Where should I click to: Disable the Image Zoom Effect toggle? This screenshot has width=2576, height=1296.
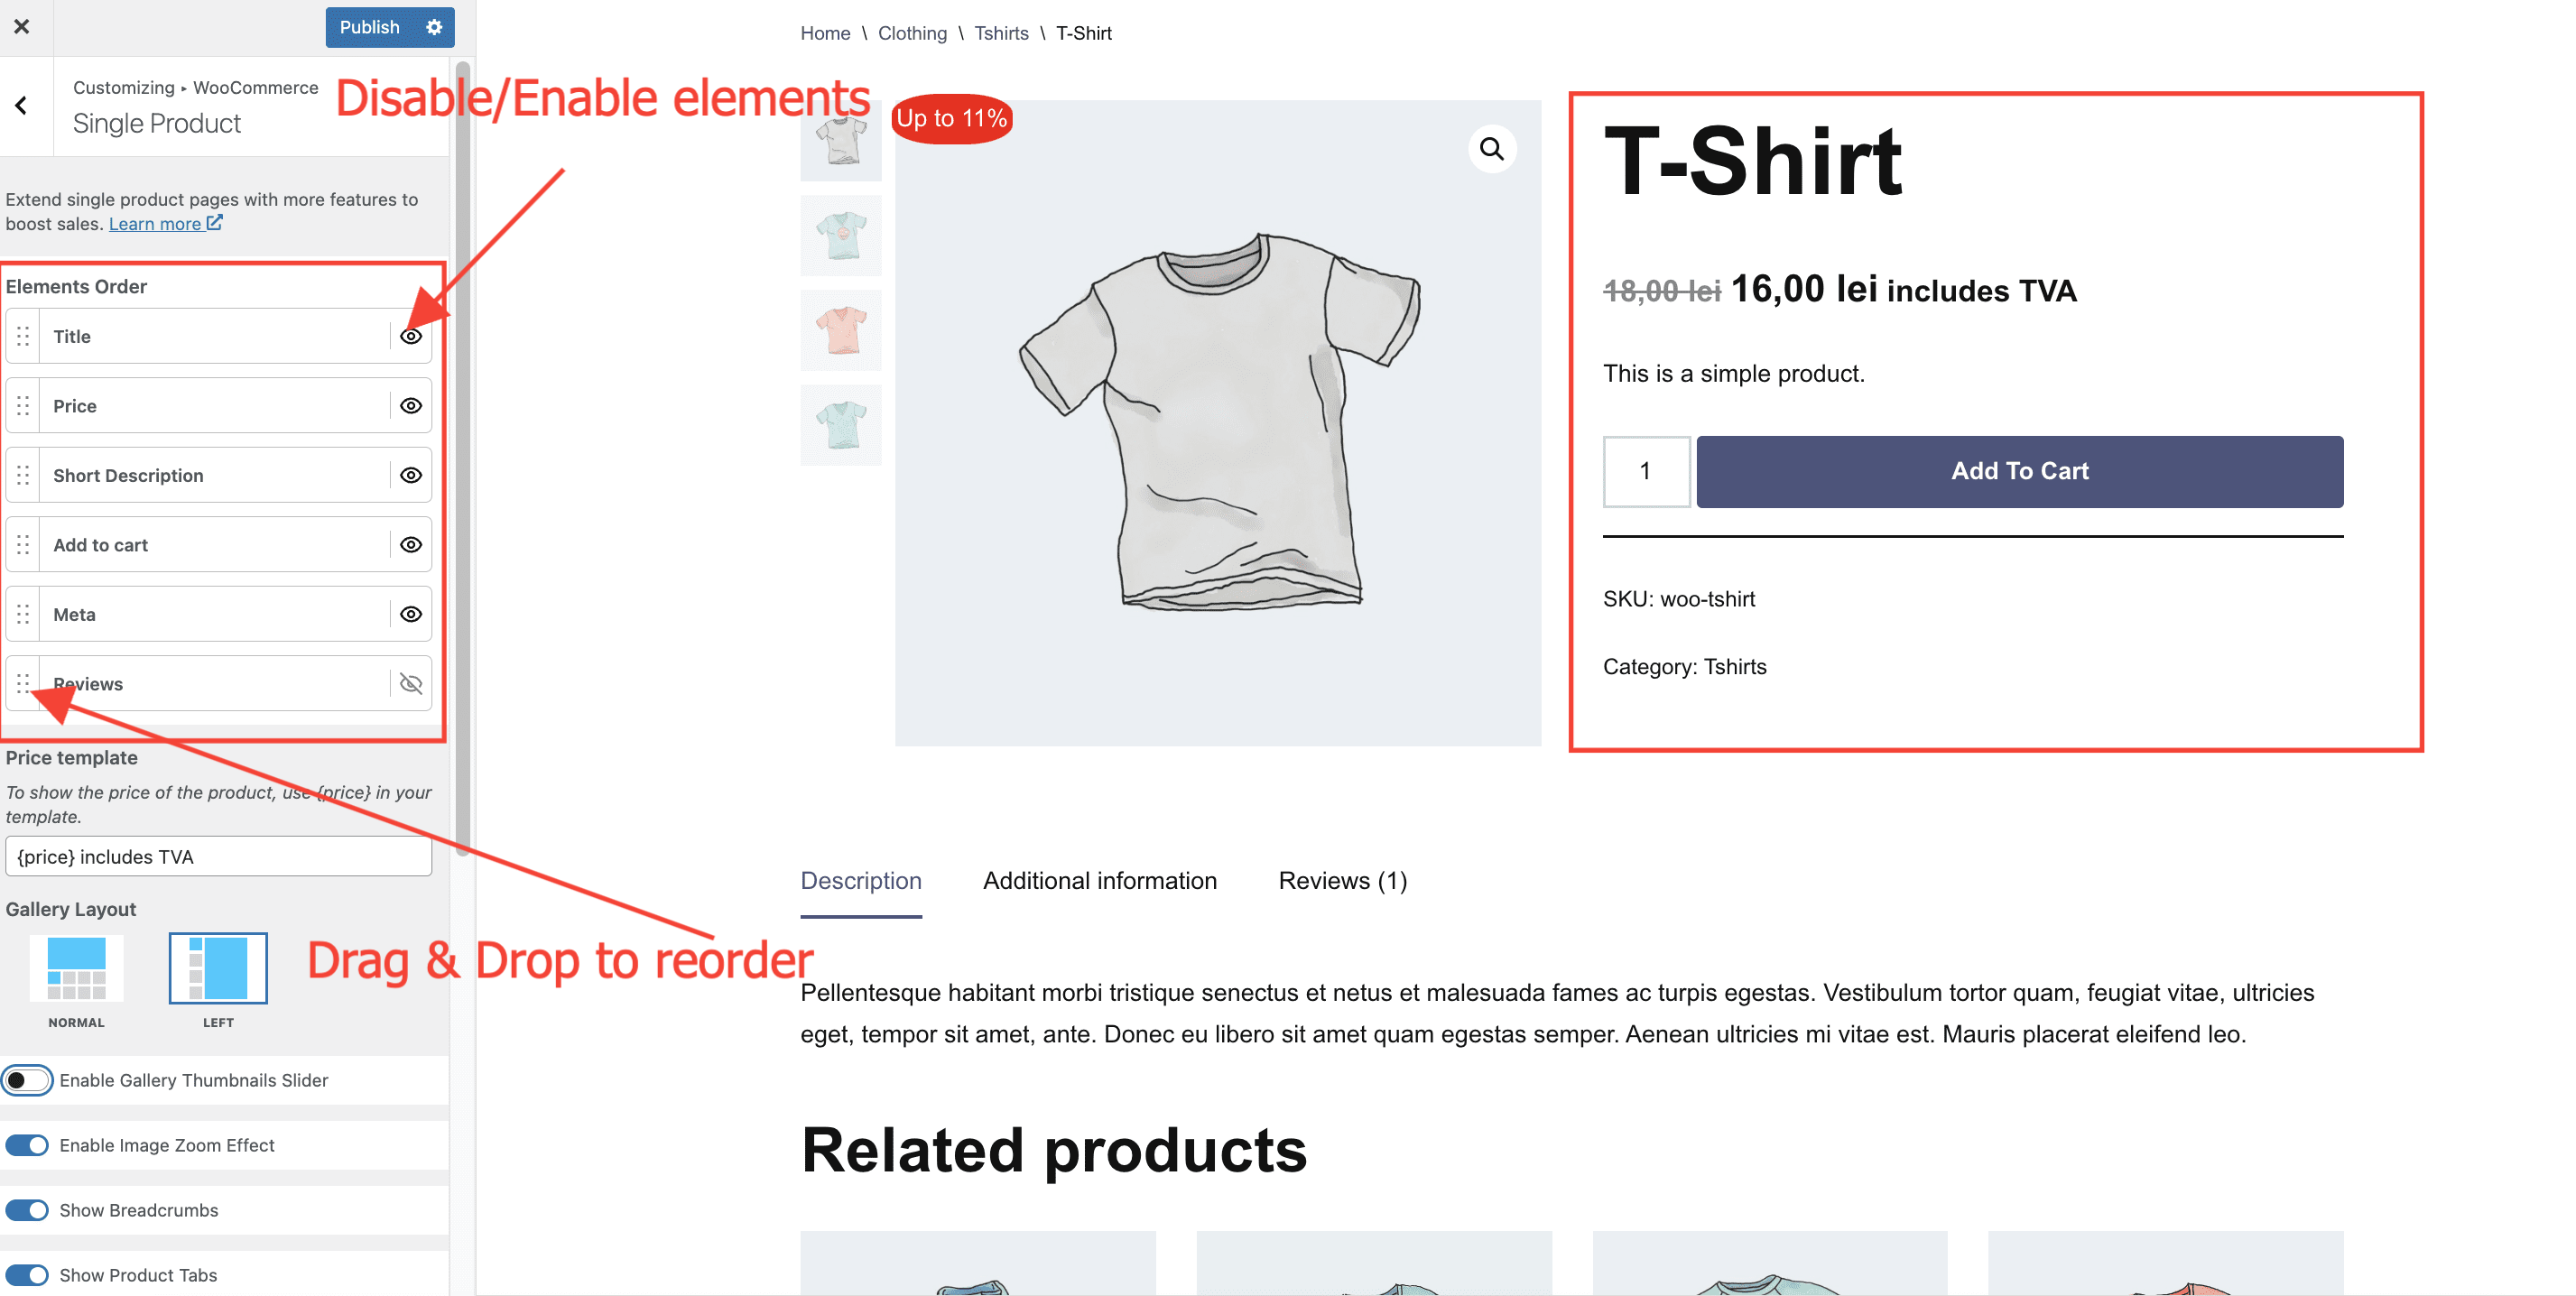(27, 1145)
